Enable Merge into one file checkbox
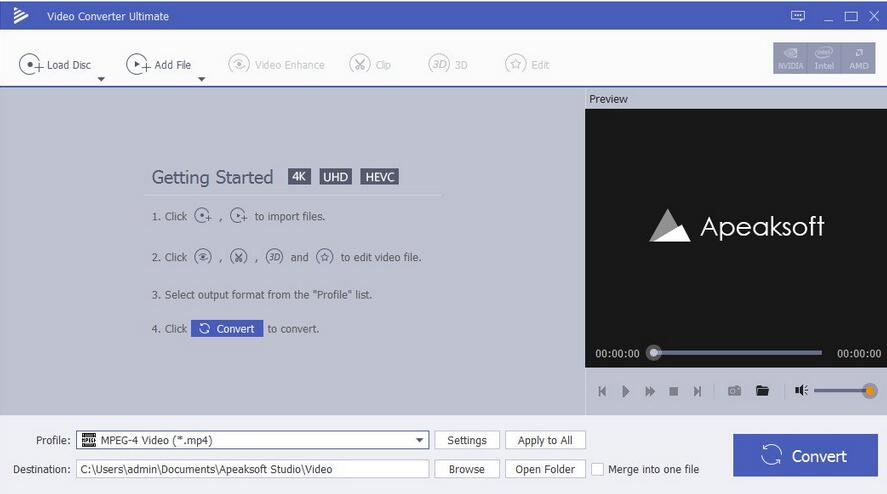Image resolution: width=887 pixels, height=494 pixels. pyautogui.click(x=597, y=470)
